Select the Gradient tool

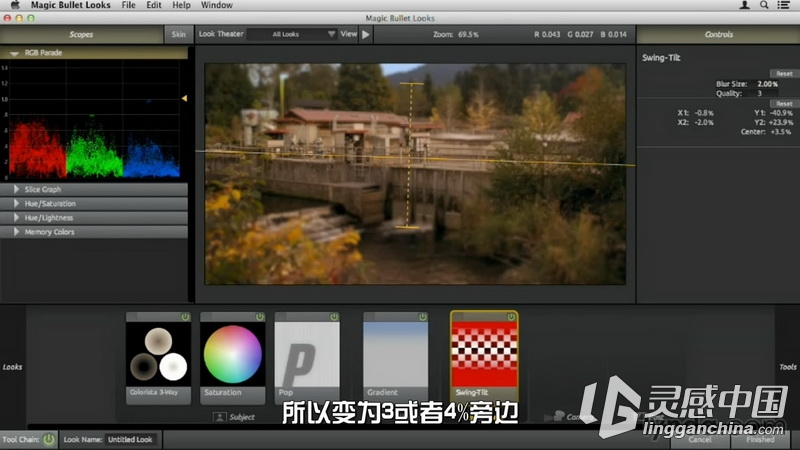pos(395,359)
